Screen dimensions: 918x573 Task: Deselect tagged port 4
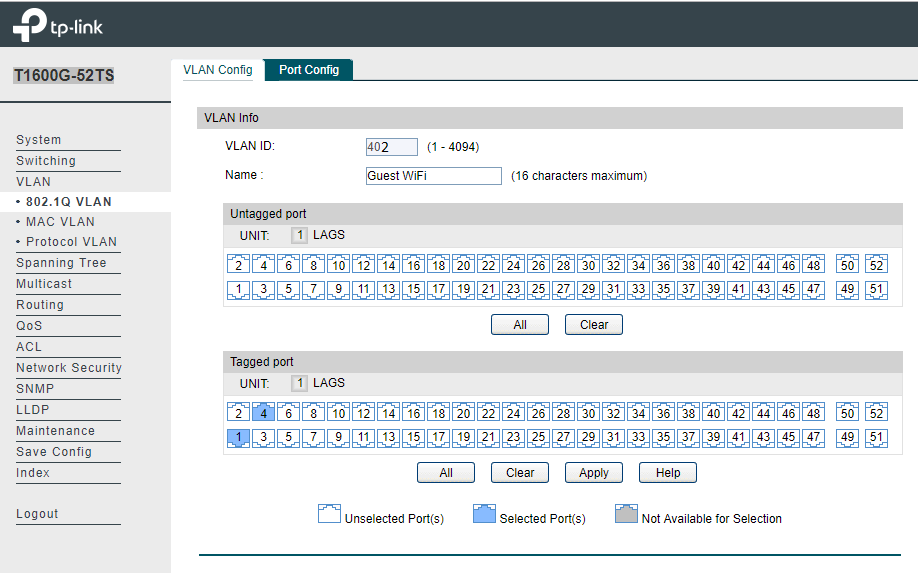pyautogui.click(x=263, y=413)
